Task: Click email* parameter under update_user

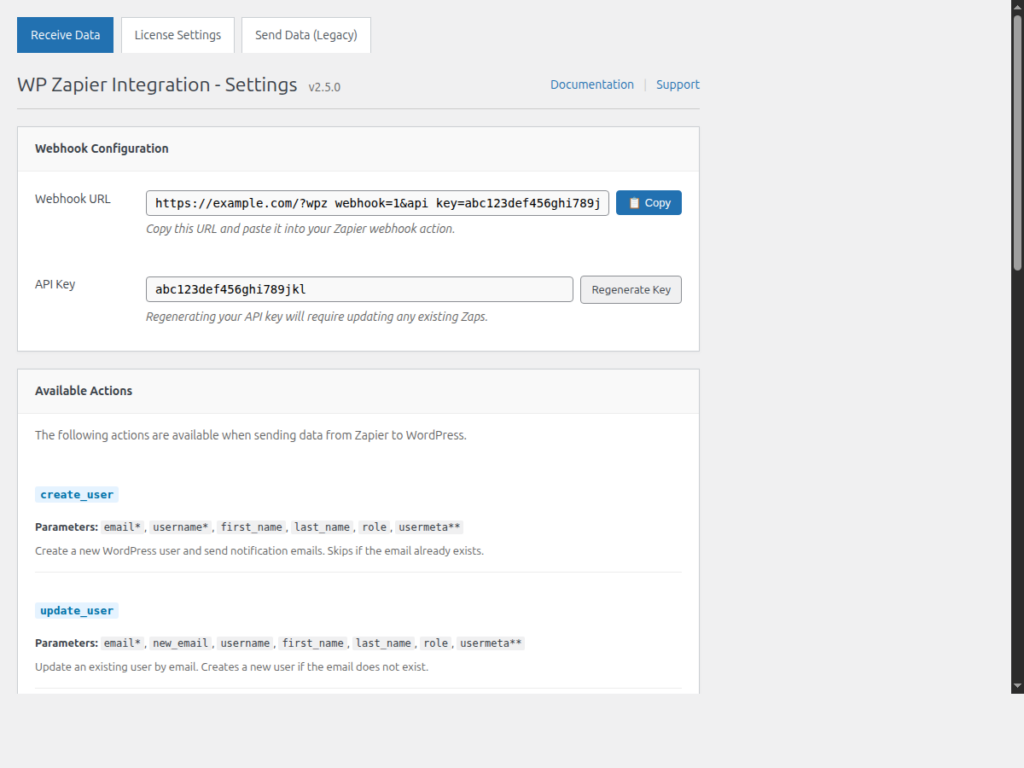Action: pos(122,644)
